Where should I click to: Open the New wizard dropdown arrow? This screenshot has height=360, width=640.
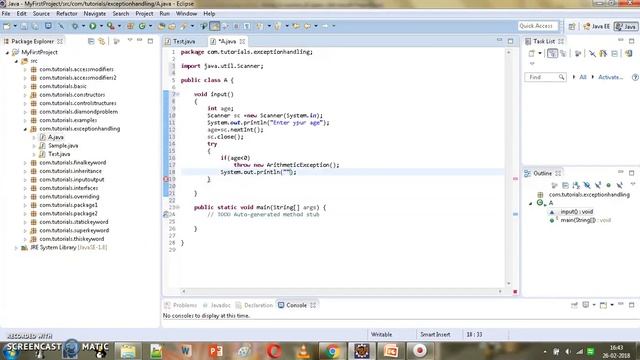[x=15, y=26]
